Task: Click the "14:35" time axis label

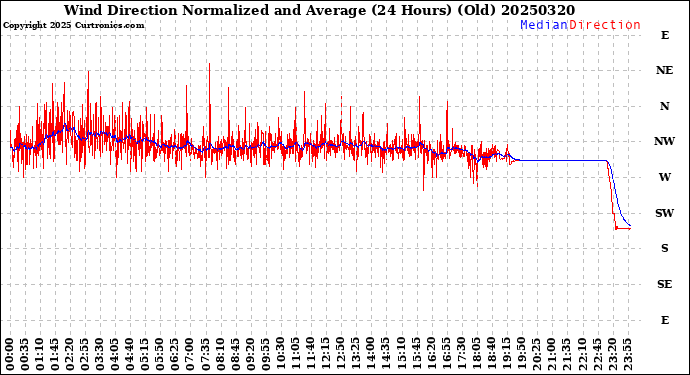Action: tap(386, 355)
